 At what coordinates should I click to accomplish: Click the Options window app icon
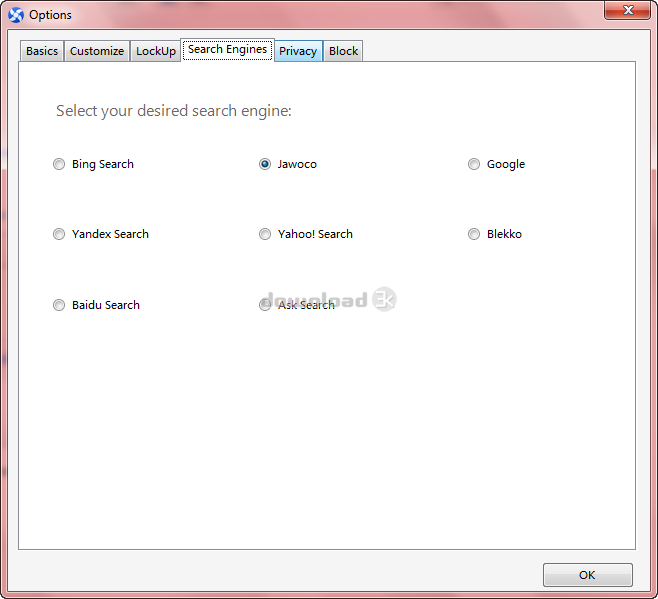tap(15, 15)
